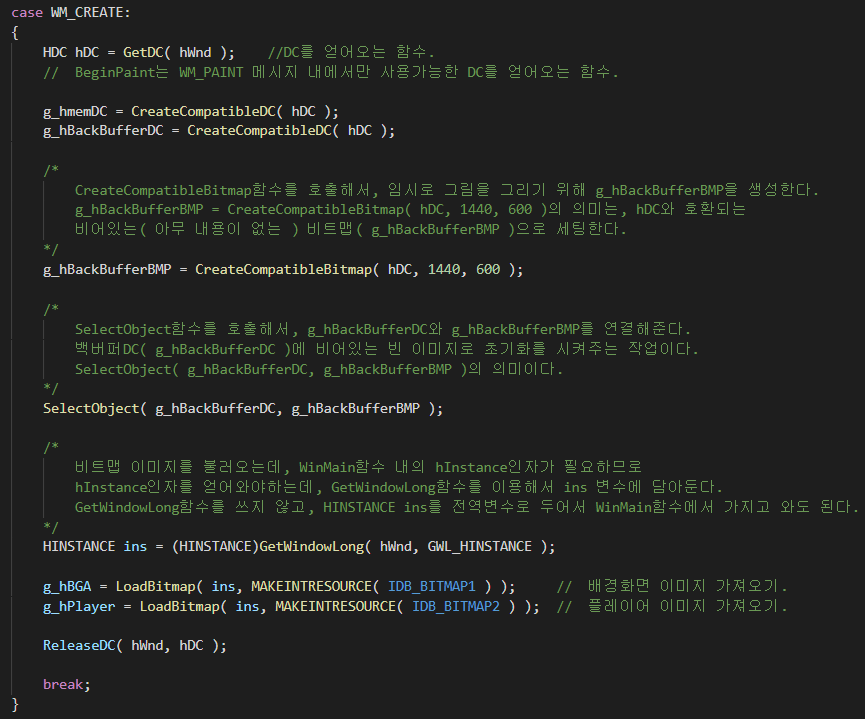Click the '//DC를 얻어오는 함수.' comment
This screenshot has height=719, width=865.
pyautogui.click(x=351, y=52)
